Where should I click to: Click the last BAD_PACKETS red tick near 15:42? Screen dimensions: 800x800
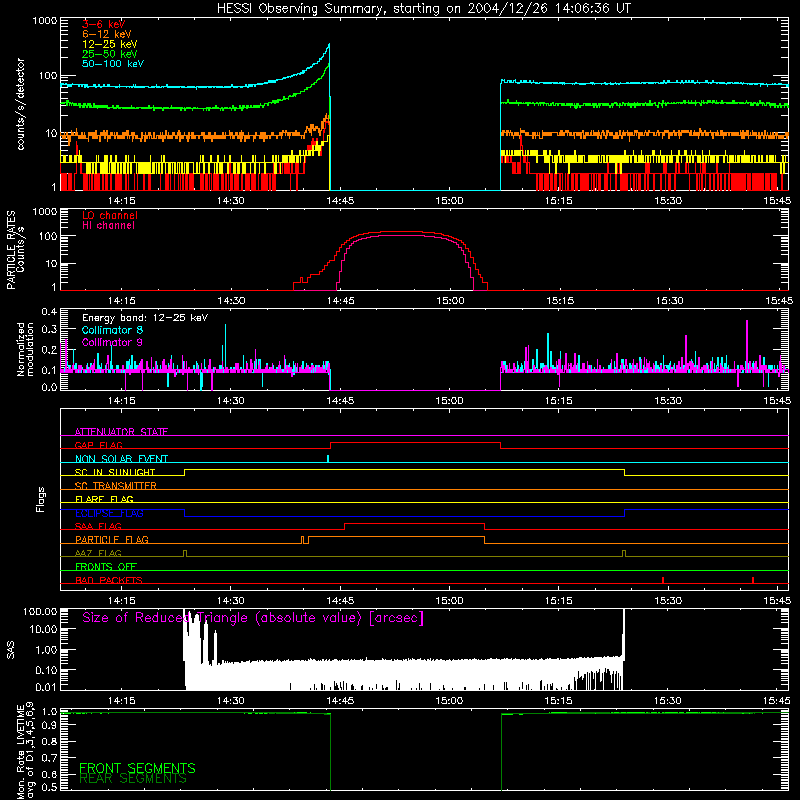point(753,580)
